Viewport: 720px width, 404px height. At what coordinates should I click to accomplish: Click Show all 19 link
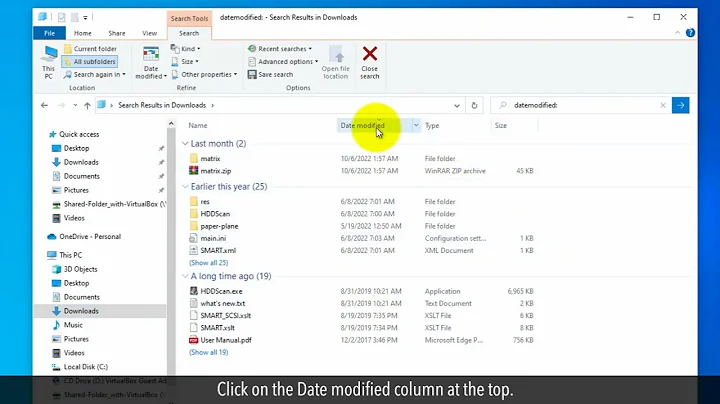click(x=208, y=353)
